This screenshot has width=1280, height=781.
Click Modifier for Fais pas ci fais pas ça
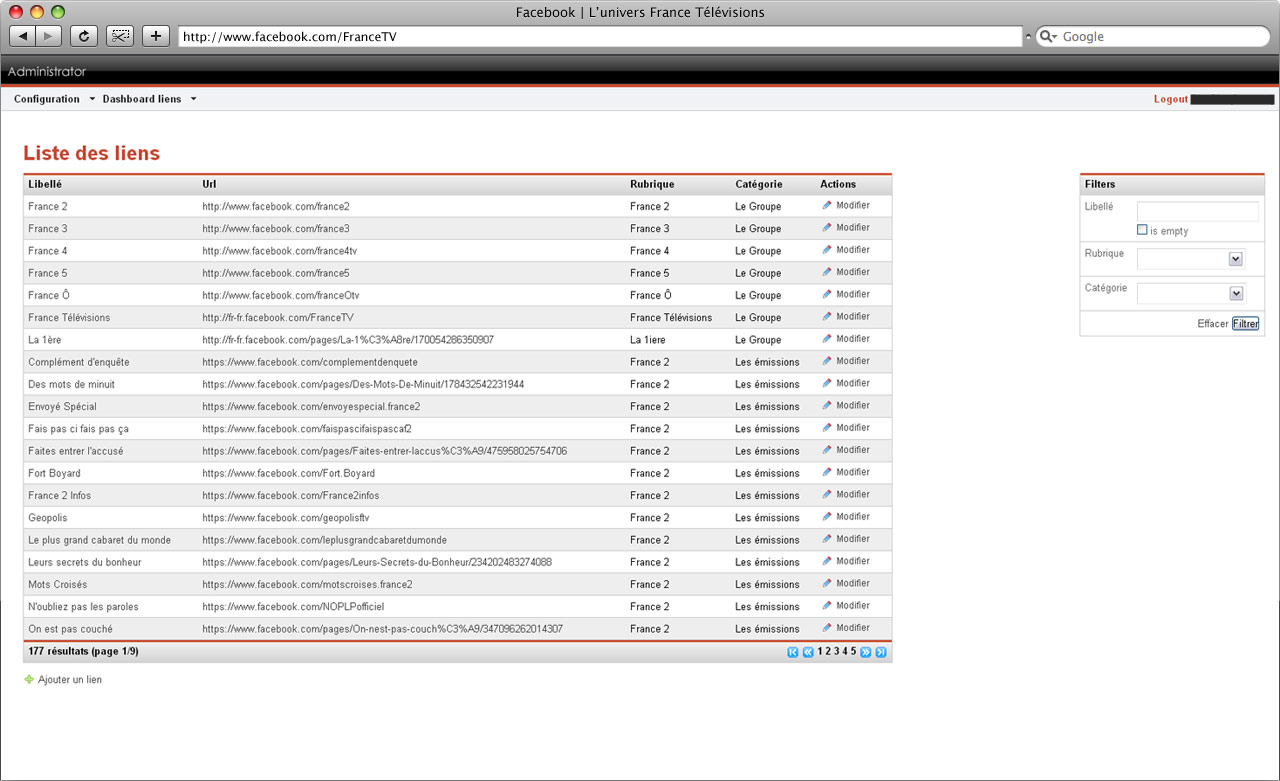pyautogui.click(x=853, y=428)
